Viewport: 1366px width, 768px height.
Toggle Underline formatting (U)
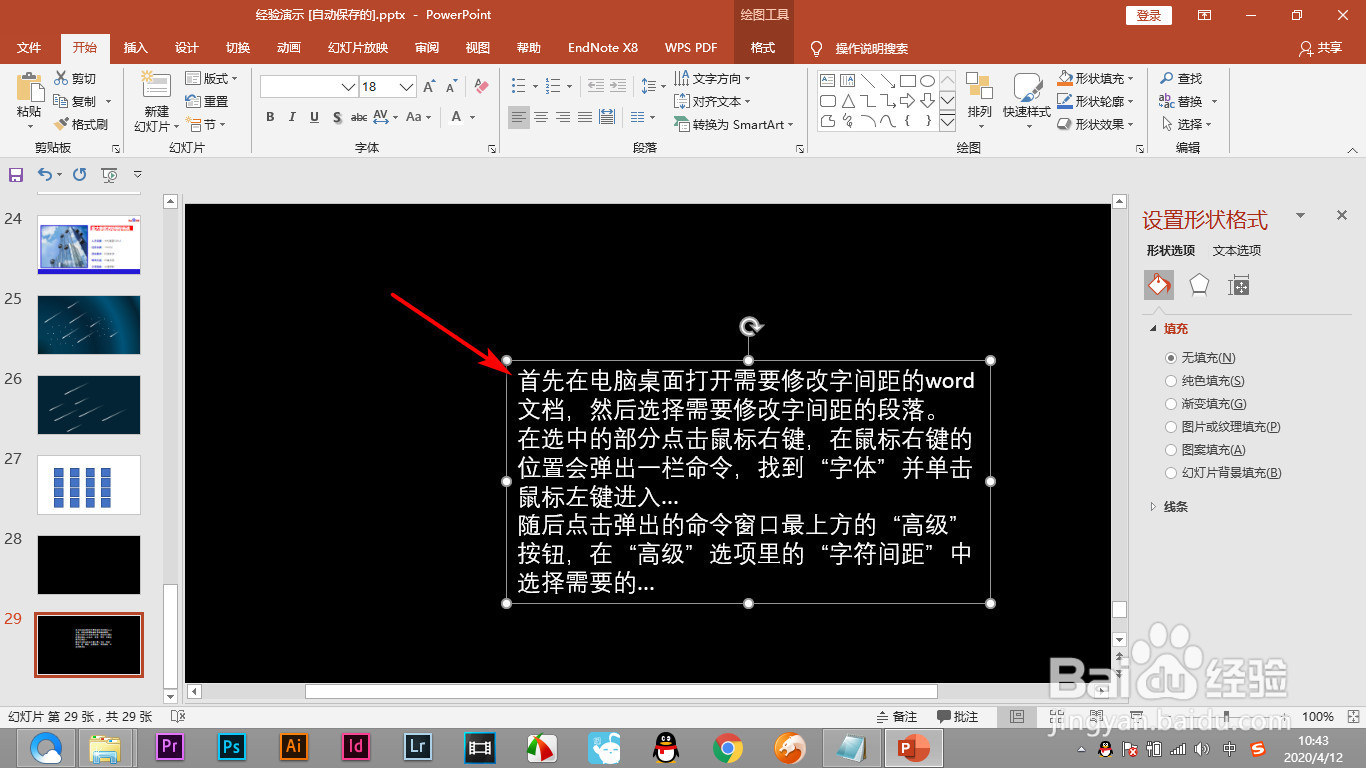314,117
